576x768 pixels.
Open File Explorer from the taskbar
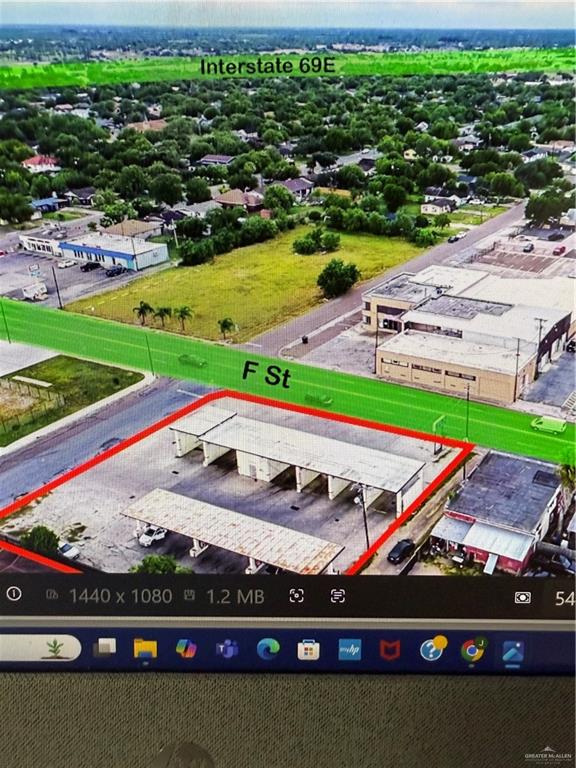tap(145, 648)
